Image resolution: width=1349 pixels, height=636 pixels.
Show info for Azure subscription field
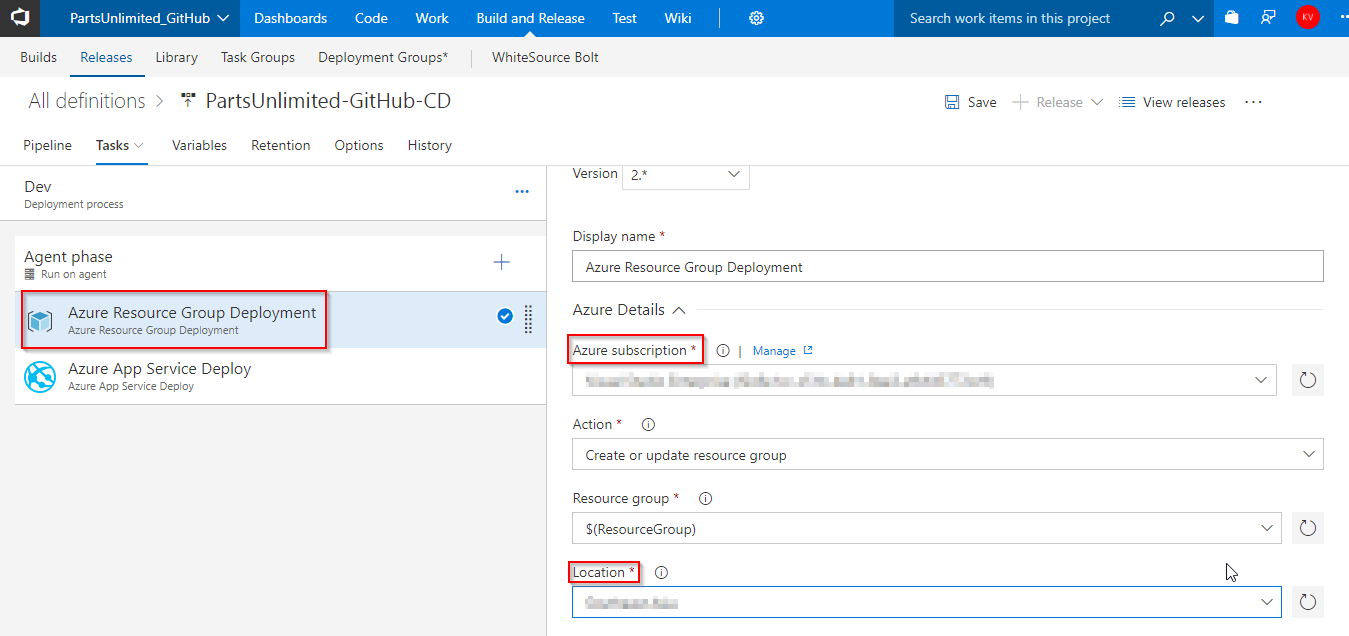[x=723, y=351]
